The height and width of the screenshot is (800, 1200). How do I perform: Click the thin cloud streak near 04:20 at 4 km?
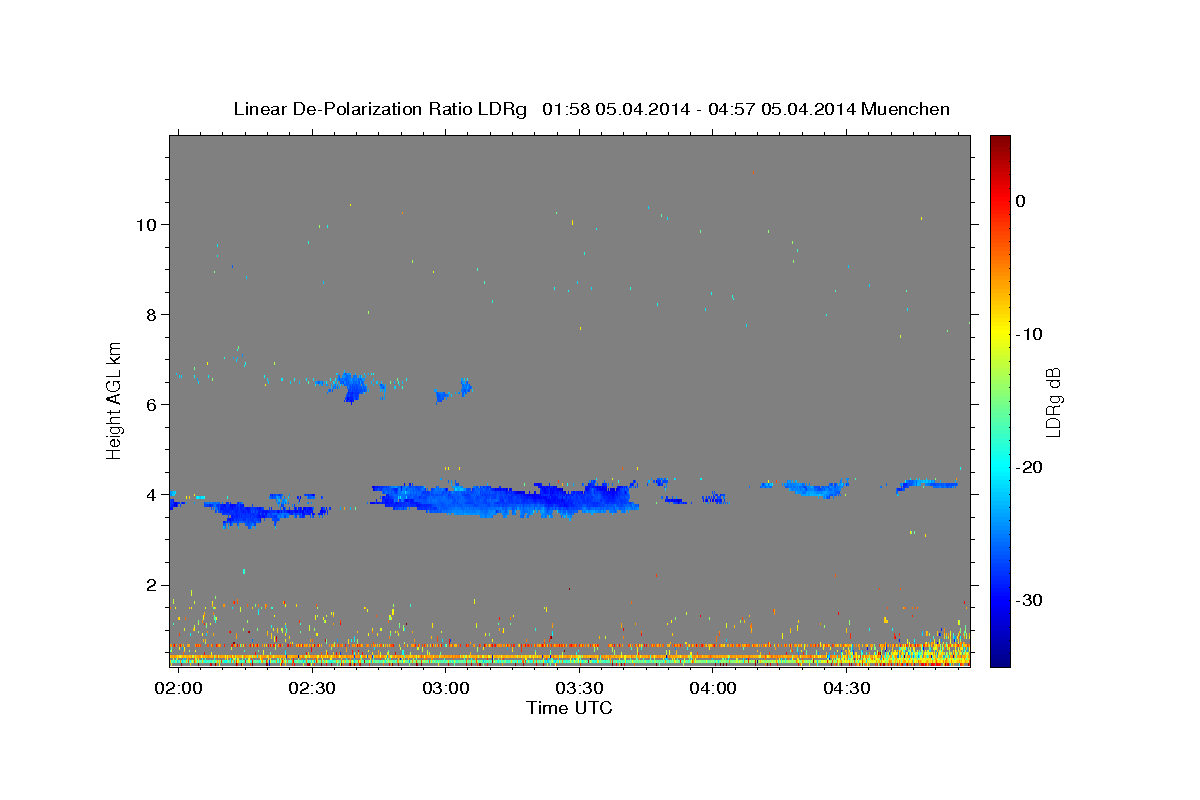tap(815, 488)
